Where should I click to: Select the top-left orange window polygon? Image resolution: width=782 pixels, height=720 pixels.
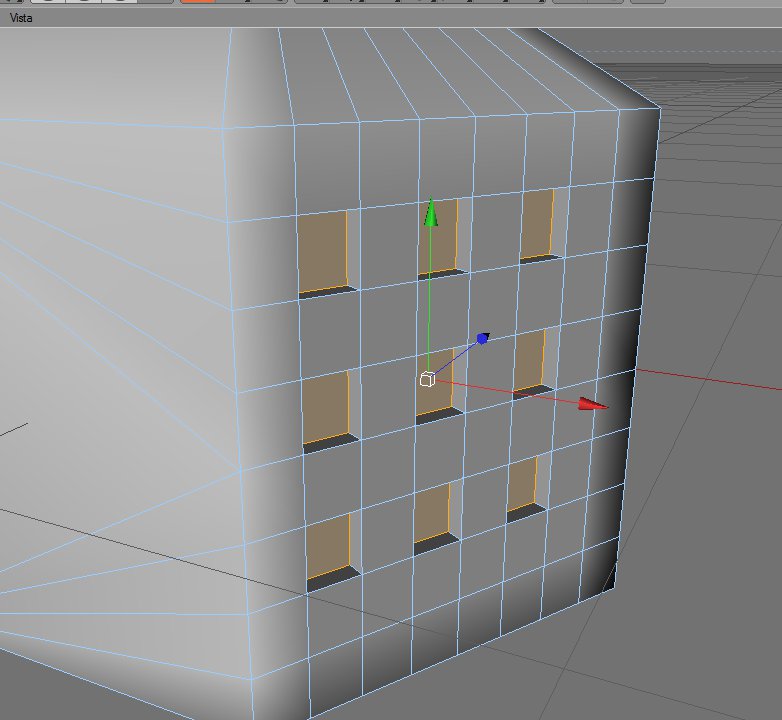coord(322,252)
